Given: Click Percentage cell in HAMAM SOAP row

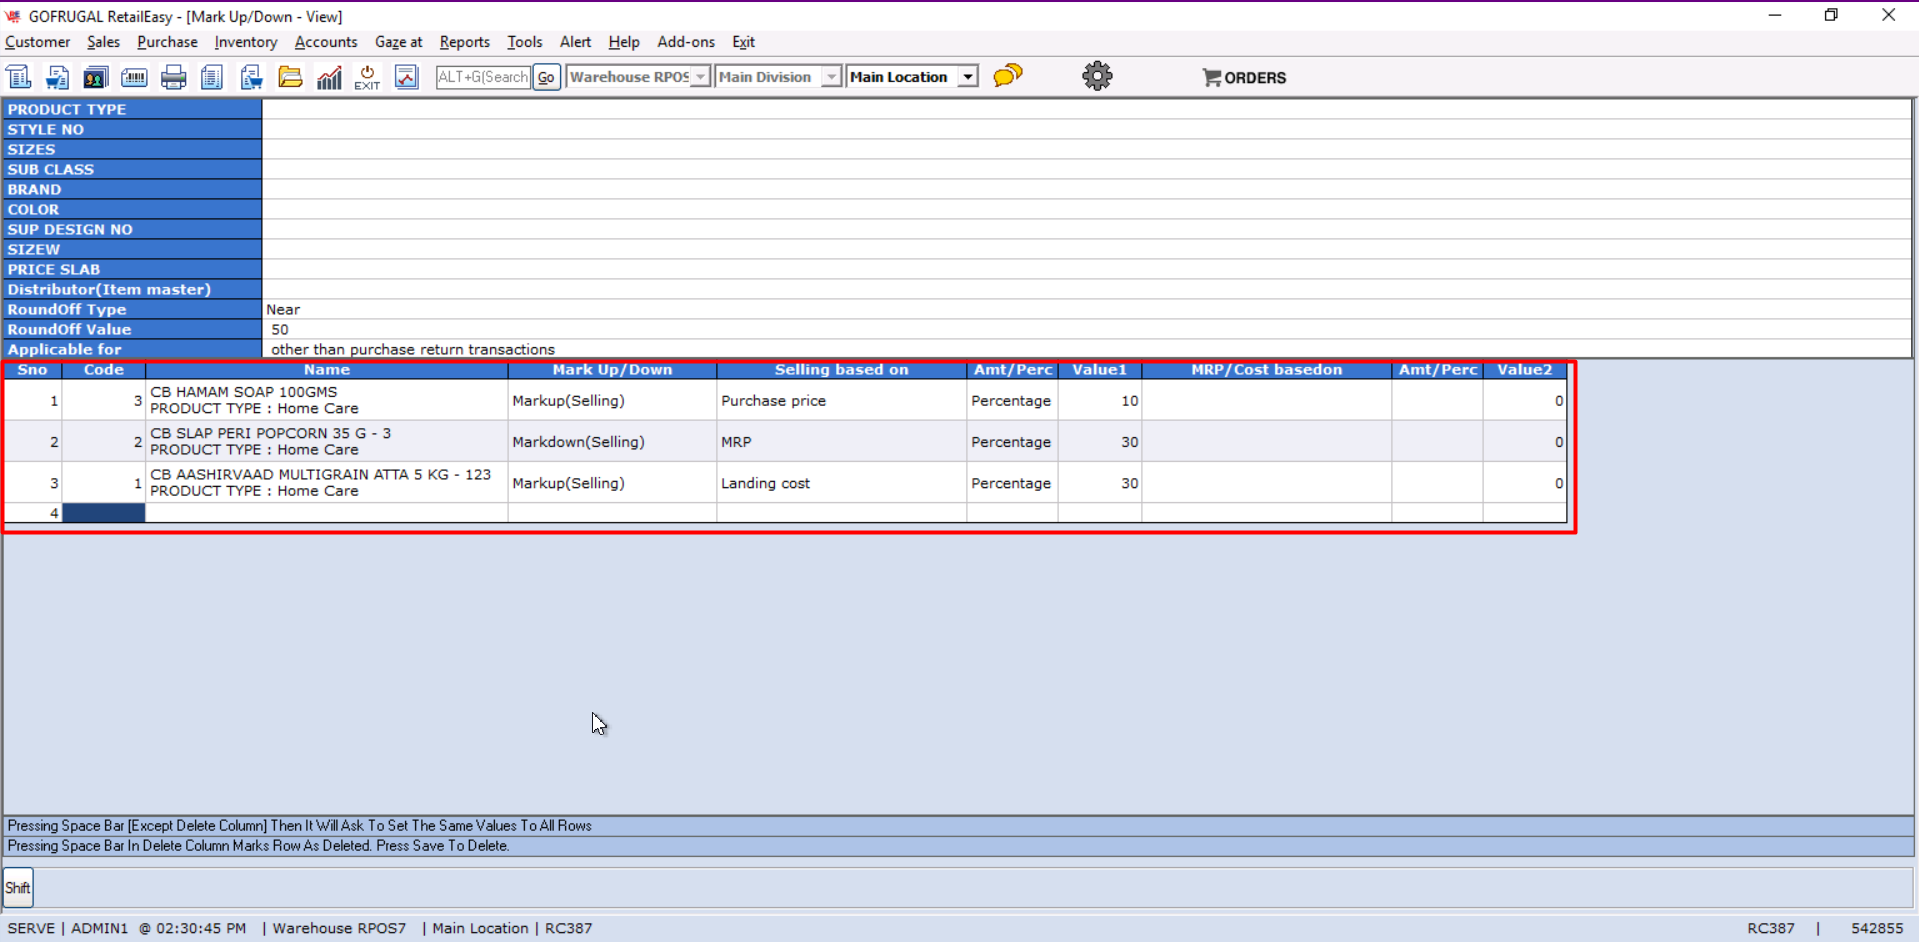Looking at the screenshot, I should pos(1012,400).
